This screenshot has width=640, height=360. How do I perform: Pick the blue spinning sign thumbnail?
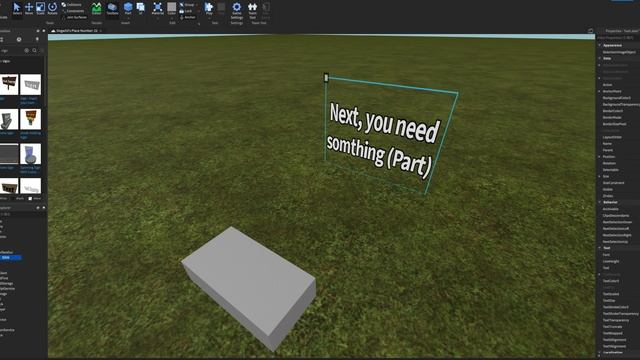tap(30, 154)
